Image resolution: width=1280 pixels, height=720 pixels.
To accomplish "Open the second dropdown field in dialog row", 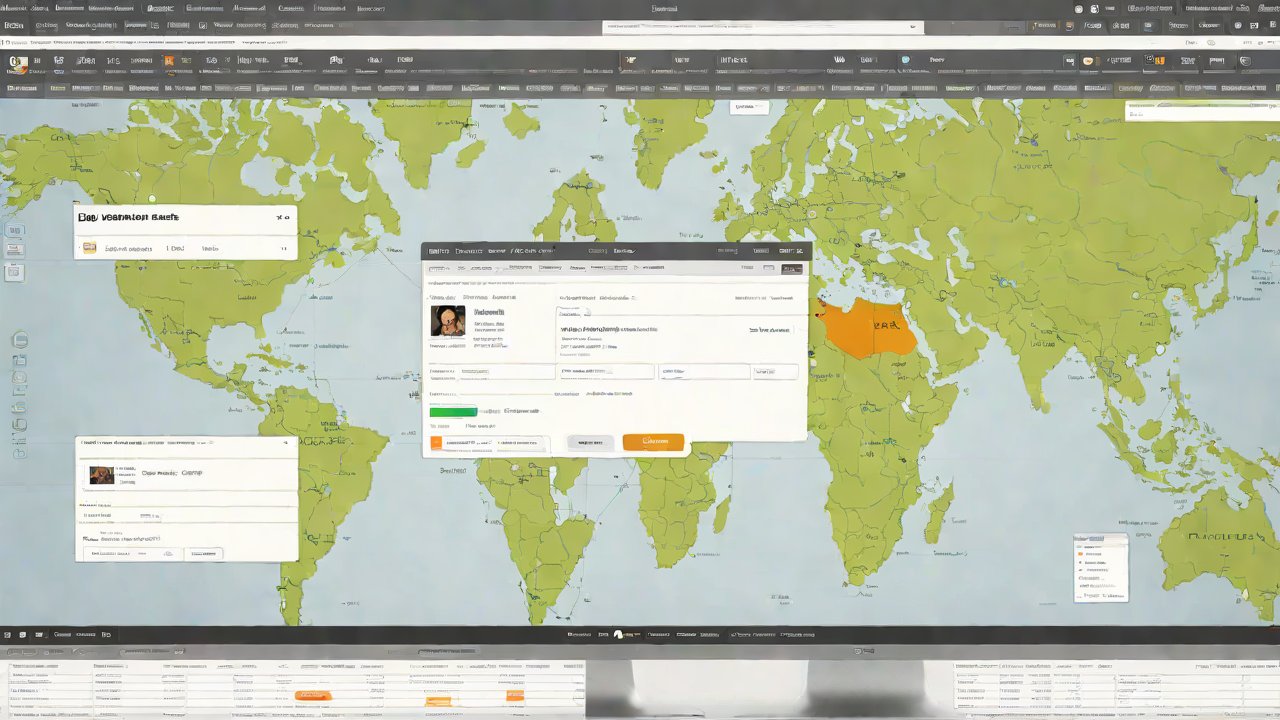I will pyautogui.click(x=606, y=371).
